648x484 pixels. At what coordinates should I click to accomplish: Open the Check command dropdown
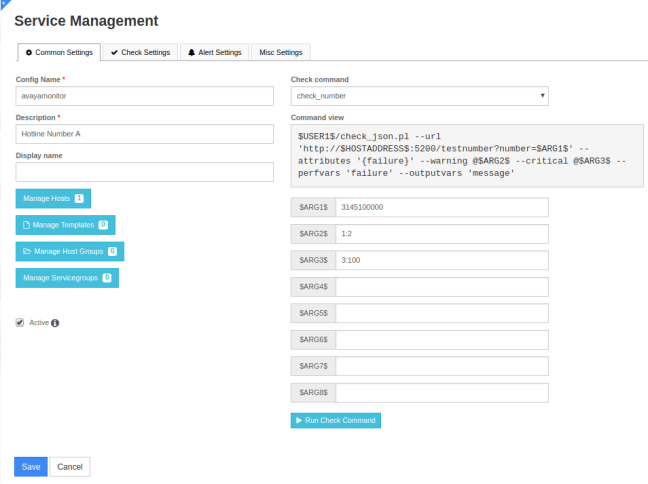pos(419,96)
